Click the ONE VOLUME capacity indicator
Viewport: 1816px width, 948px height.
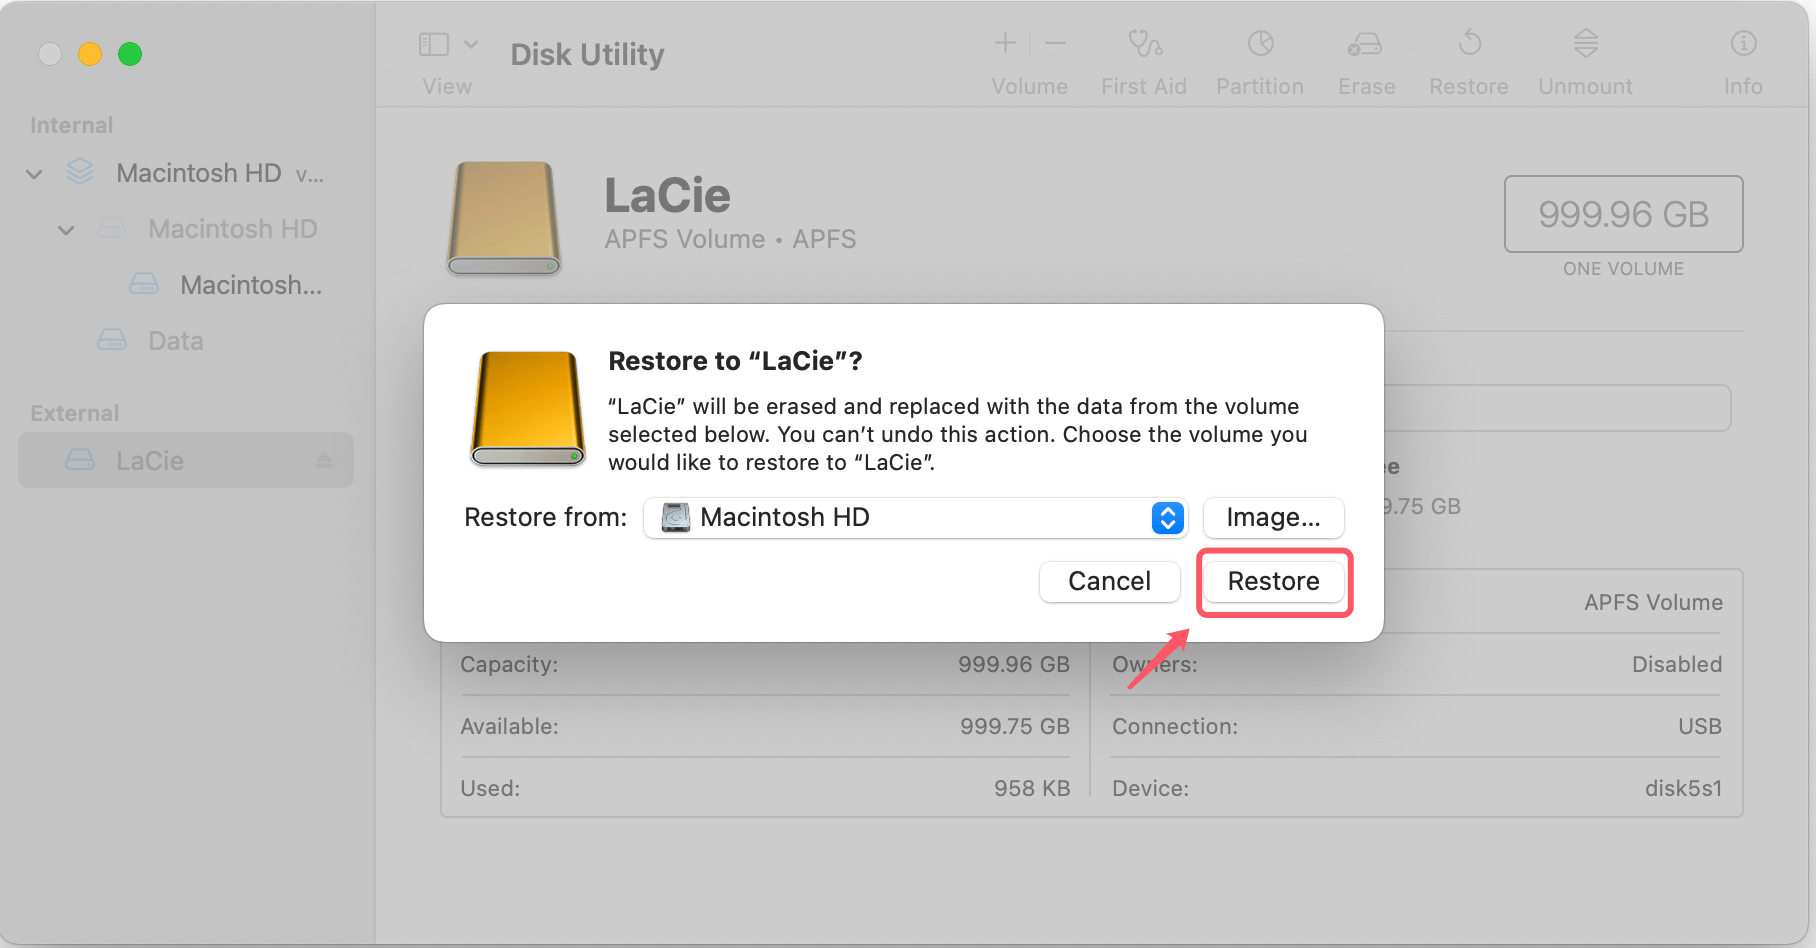1622,214
